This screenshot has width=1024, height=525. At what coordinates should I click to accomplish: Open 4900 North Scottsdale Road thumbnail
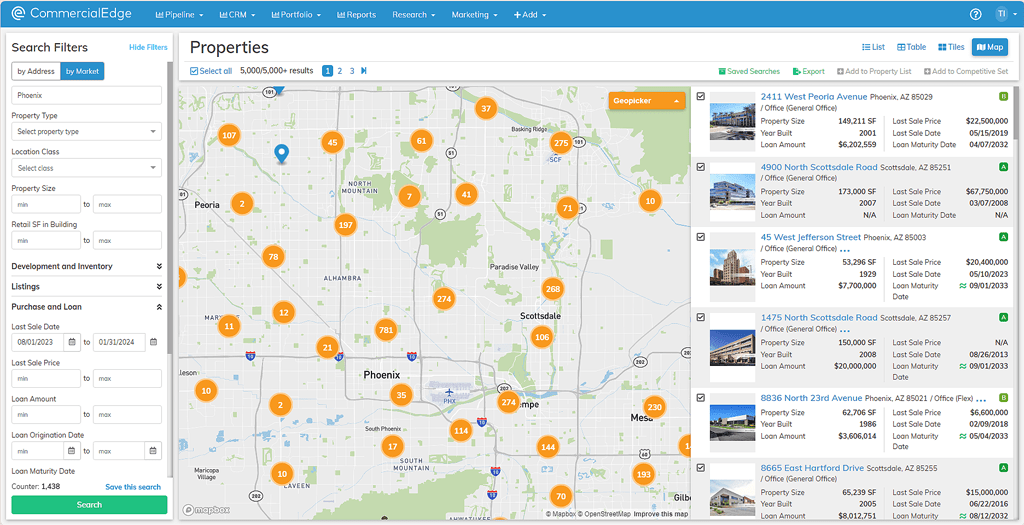point(732,191)
